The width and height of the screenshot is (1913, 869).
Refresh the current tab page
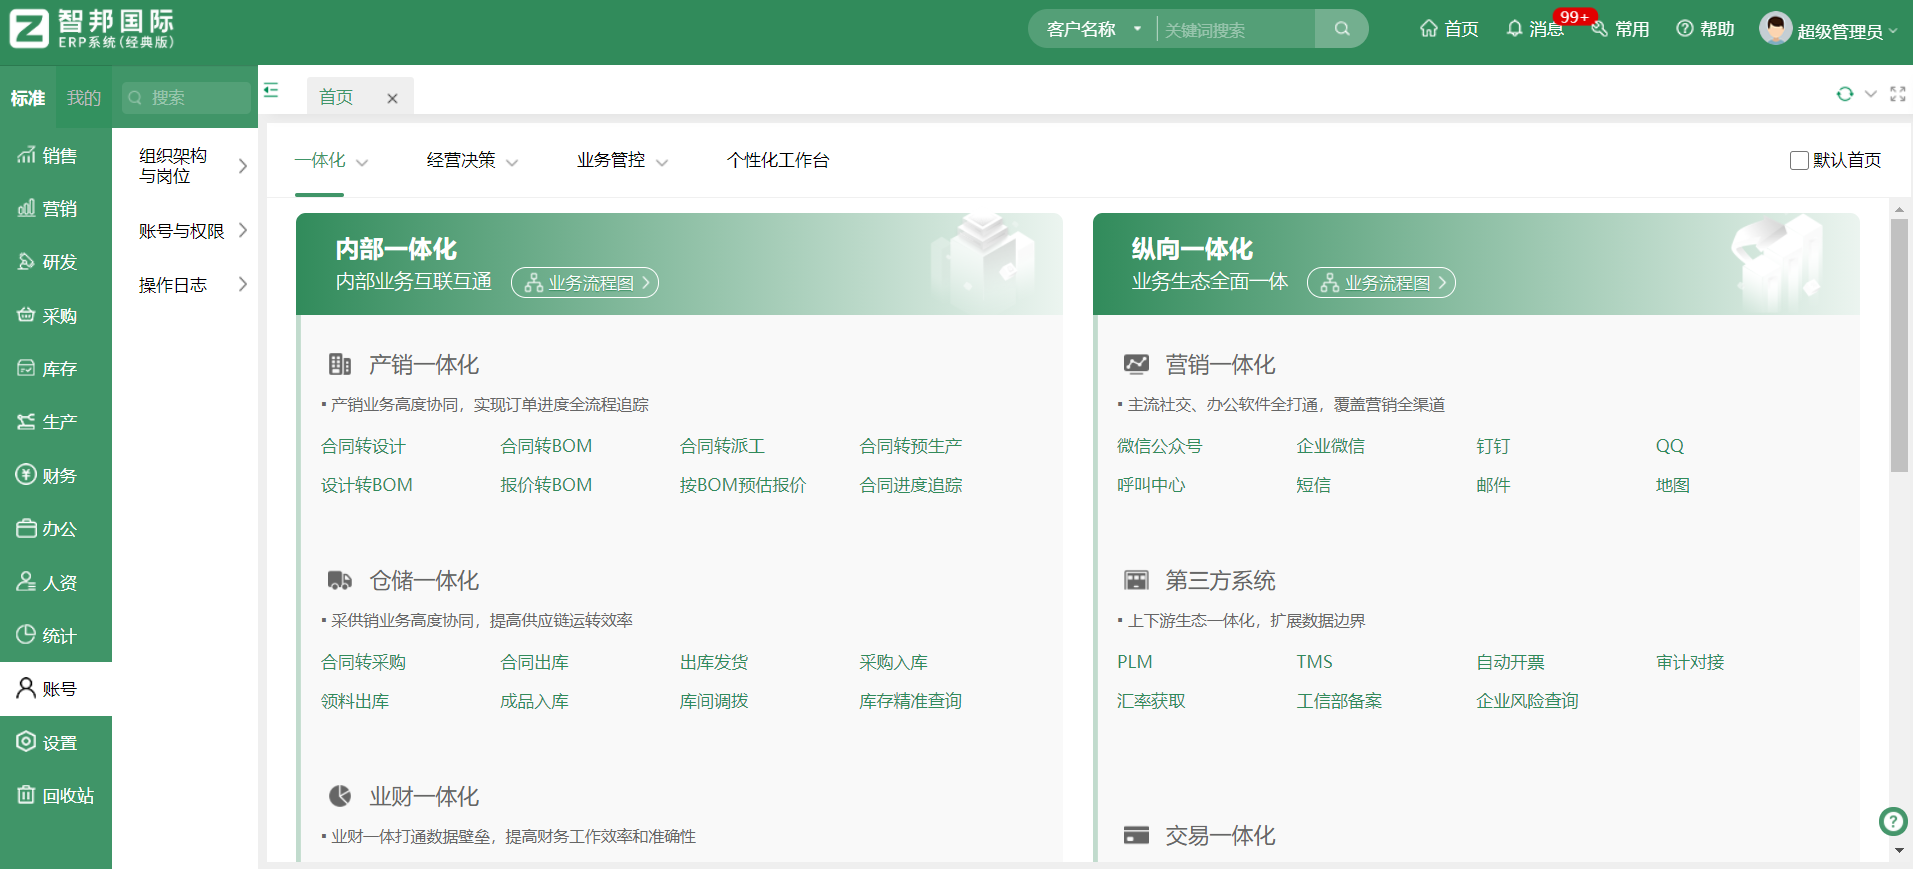[x=1845, y=94]
